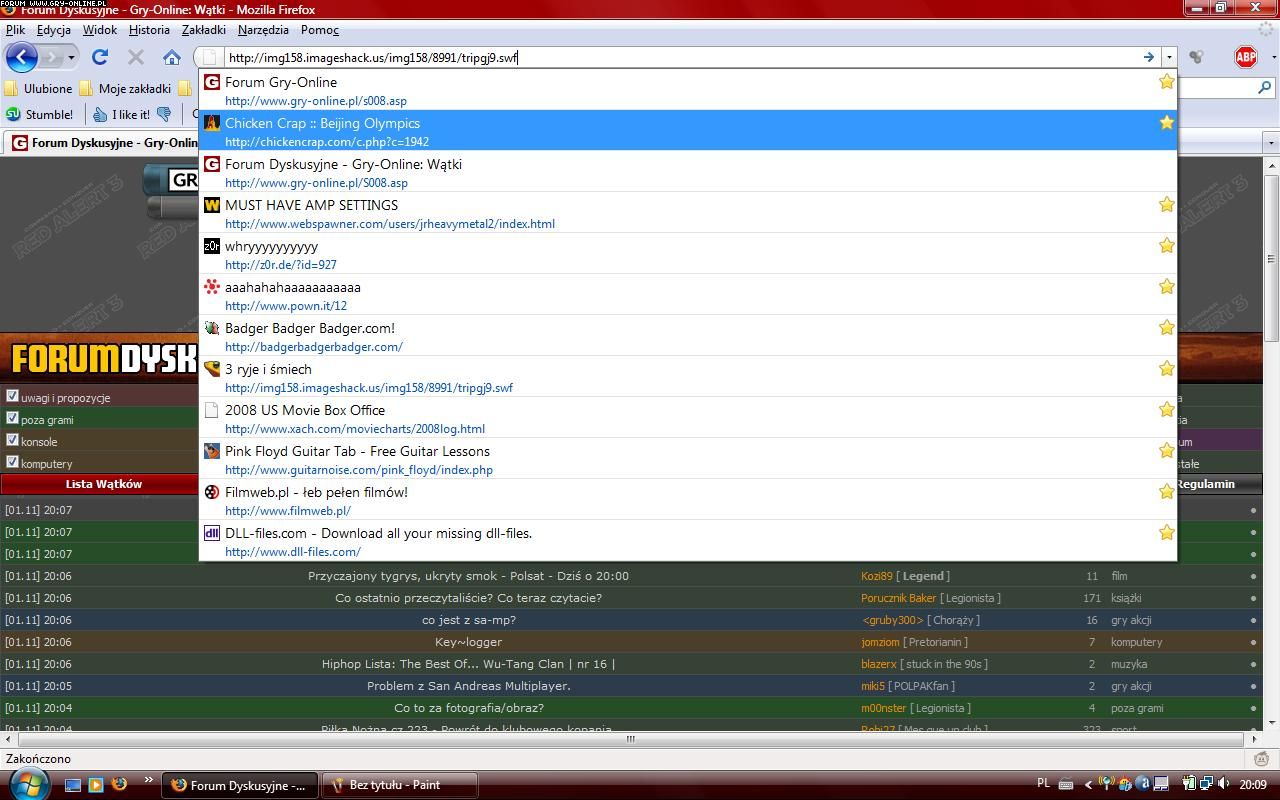Toggle the 'komputery' checkbox
The height and width of the screenshot is (800, 1280).
click(x=12, y=462)
